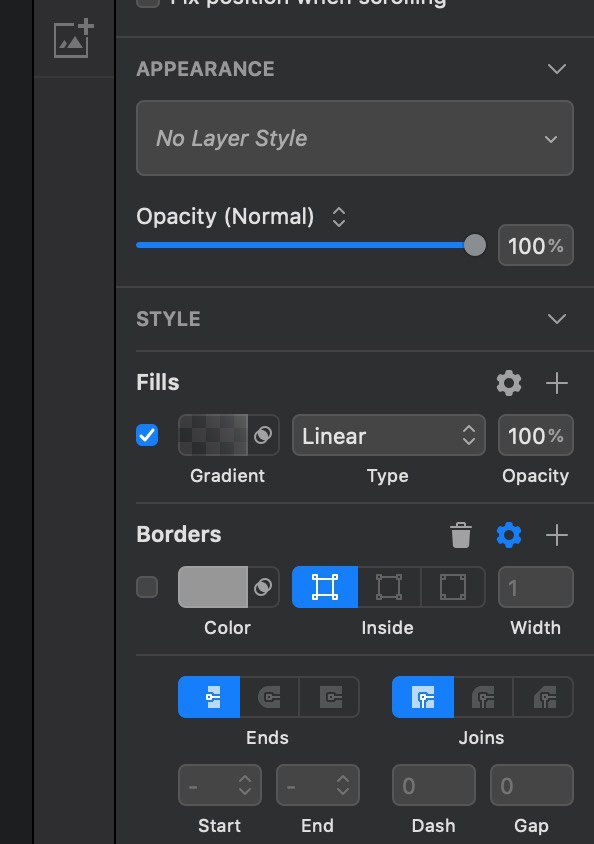Image resolution: width=594 pixels, height=844 pixels.
Task: Enable the border checkbox
Action: point(147,587)
